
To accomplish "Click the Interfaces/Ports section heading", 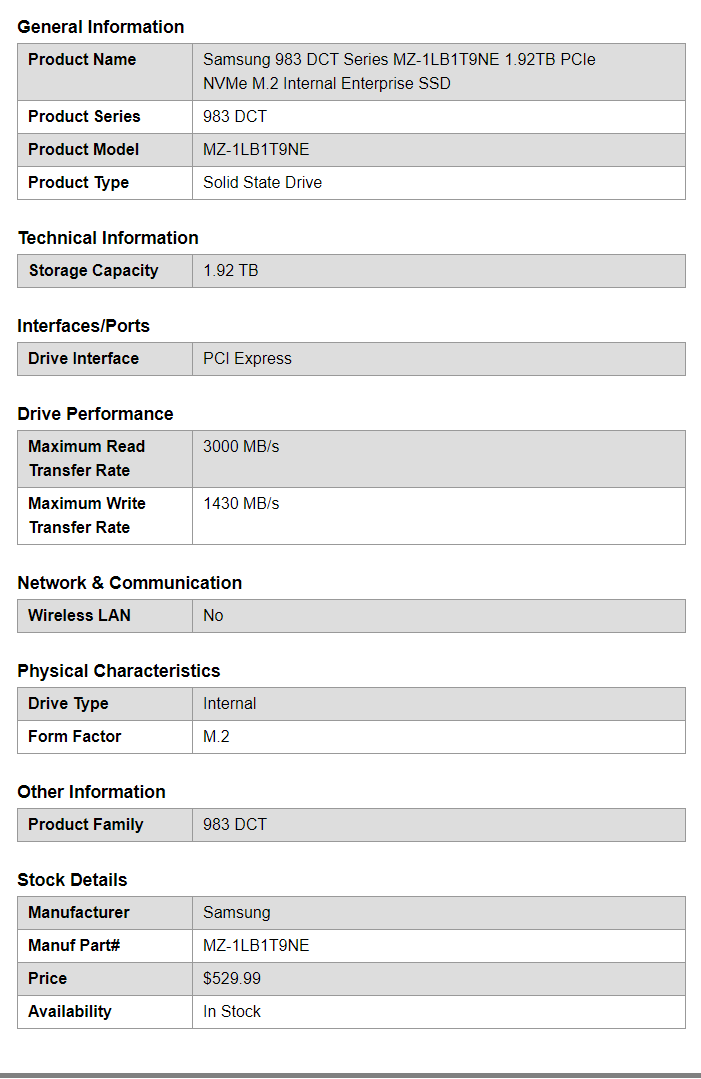I will pos(83,326).
